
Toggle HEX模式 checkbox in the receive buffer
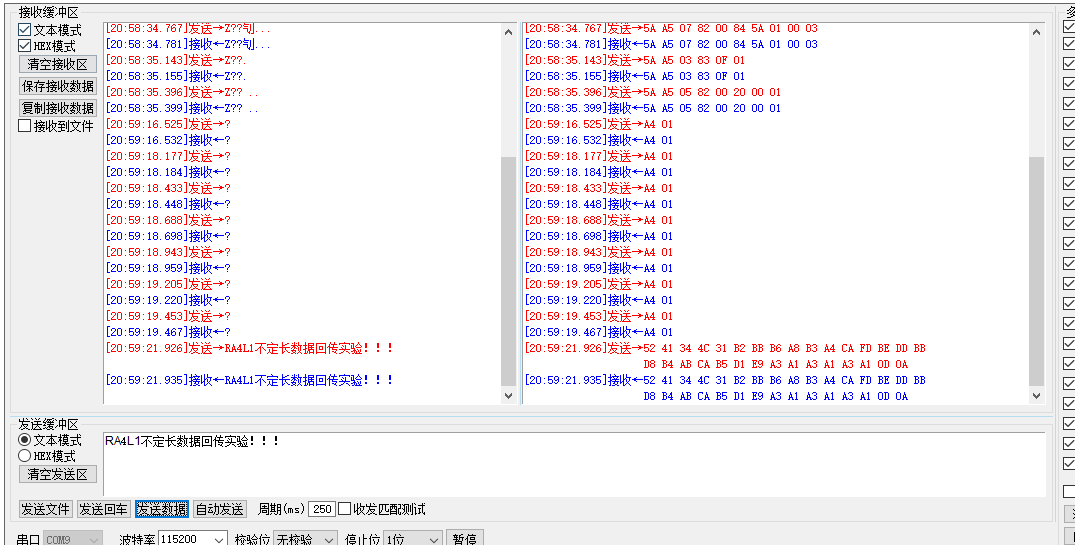[25, 46]
